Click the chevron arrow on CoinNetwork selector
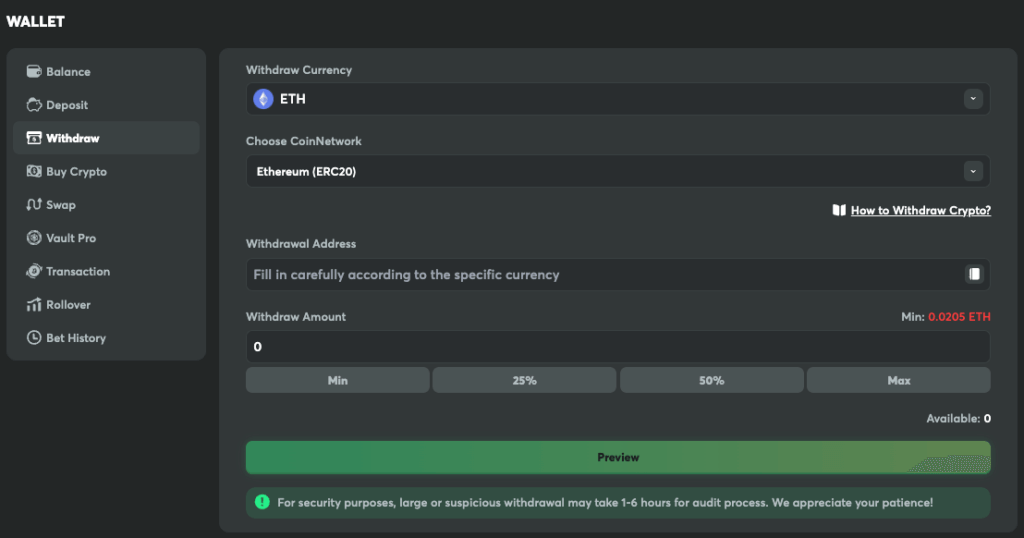1024x538 pixels. point(973,171)
